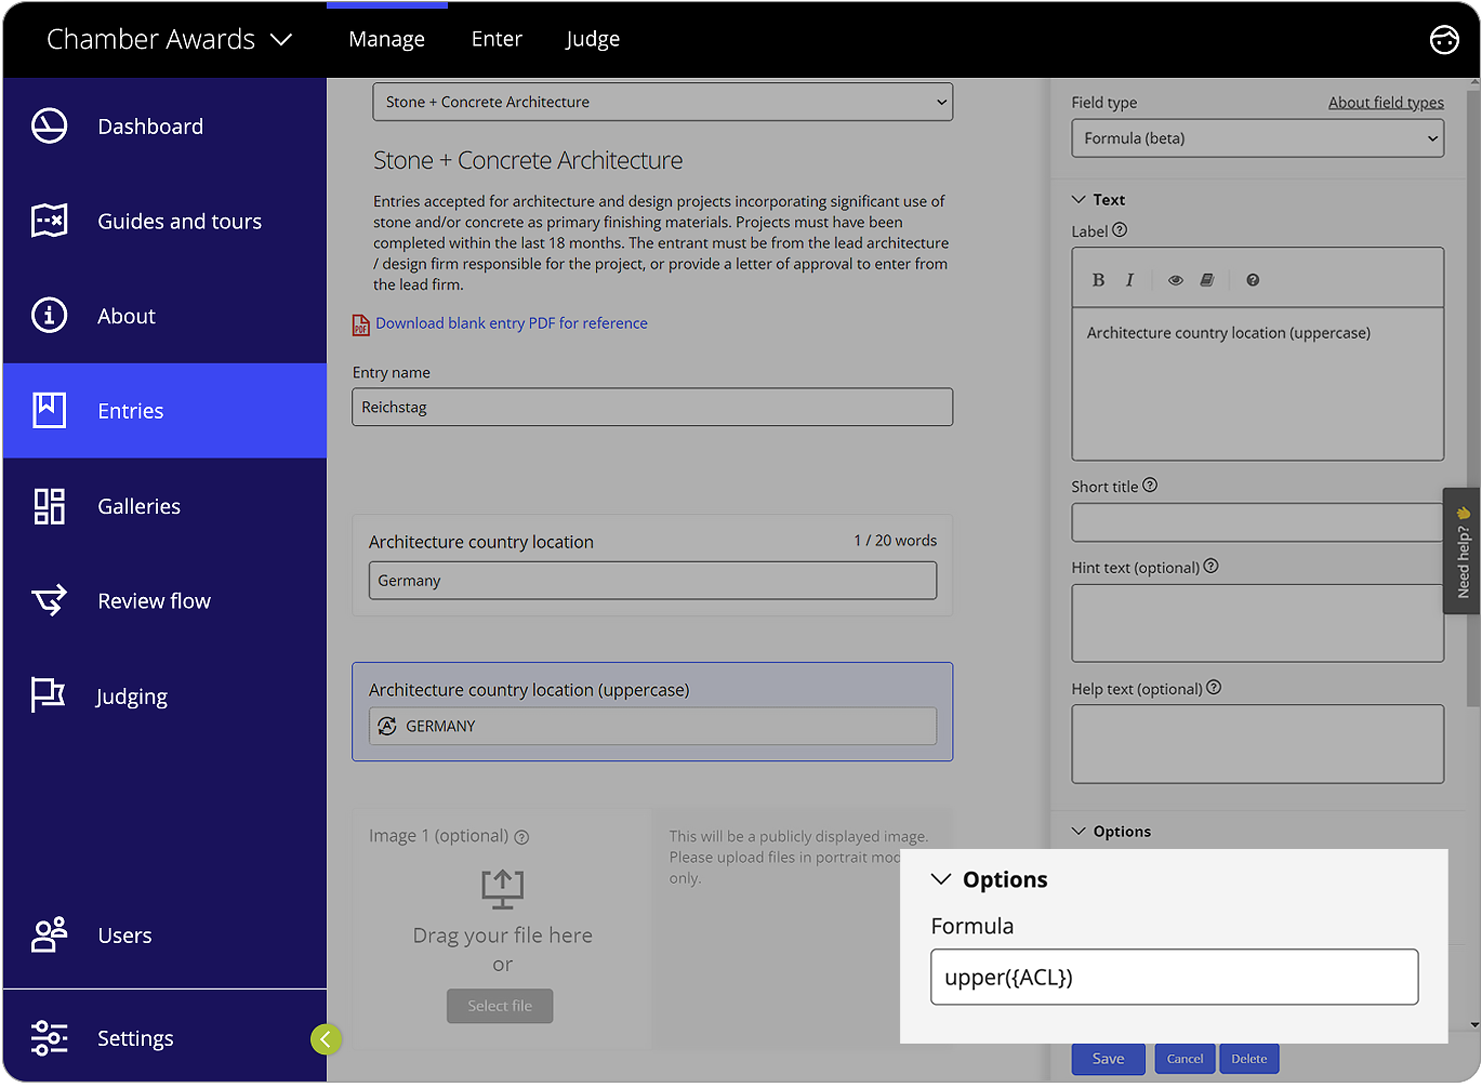The height and width of the screenshot is (1088, 1482).
Task: Open the Review flow arrows icon
Action: (x=49, y=600)
